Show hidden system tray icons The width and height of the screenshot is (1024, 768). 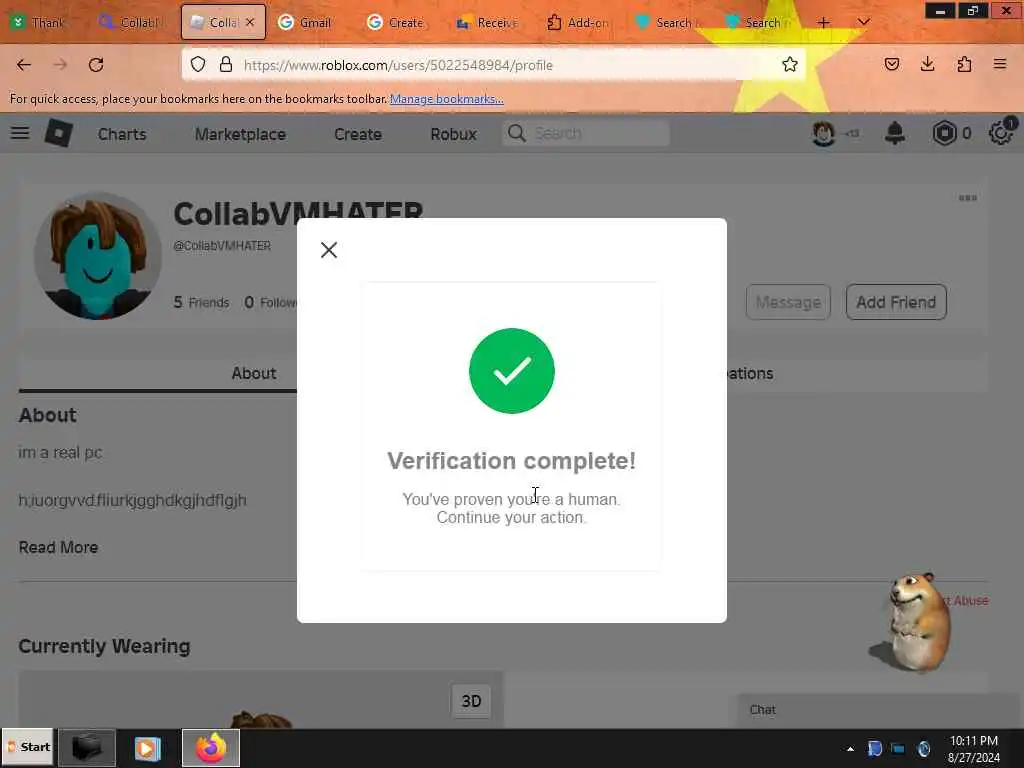click(x=850, y=749)
